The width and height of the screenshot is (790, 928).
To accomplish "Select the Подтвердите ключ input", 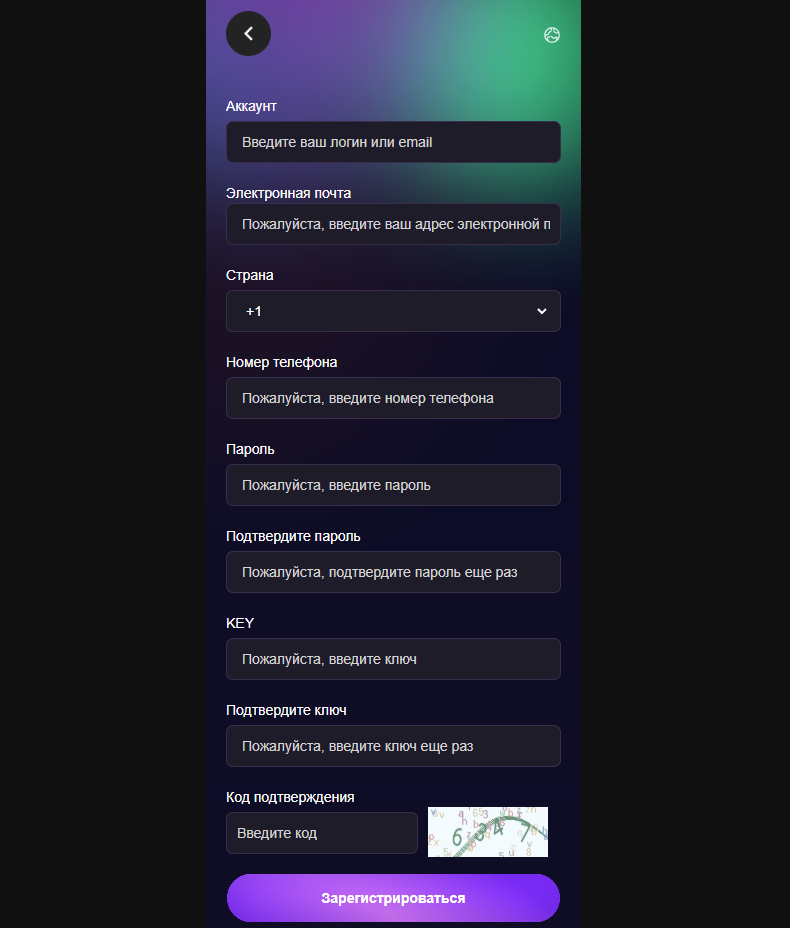I will pyautogui.click(x=393, y=746).
